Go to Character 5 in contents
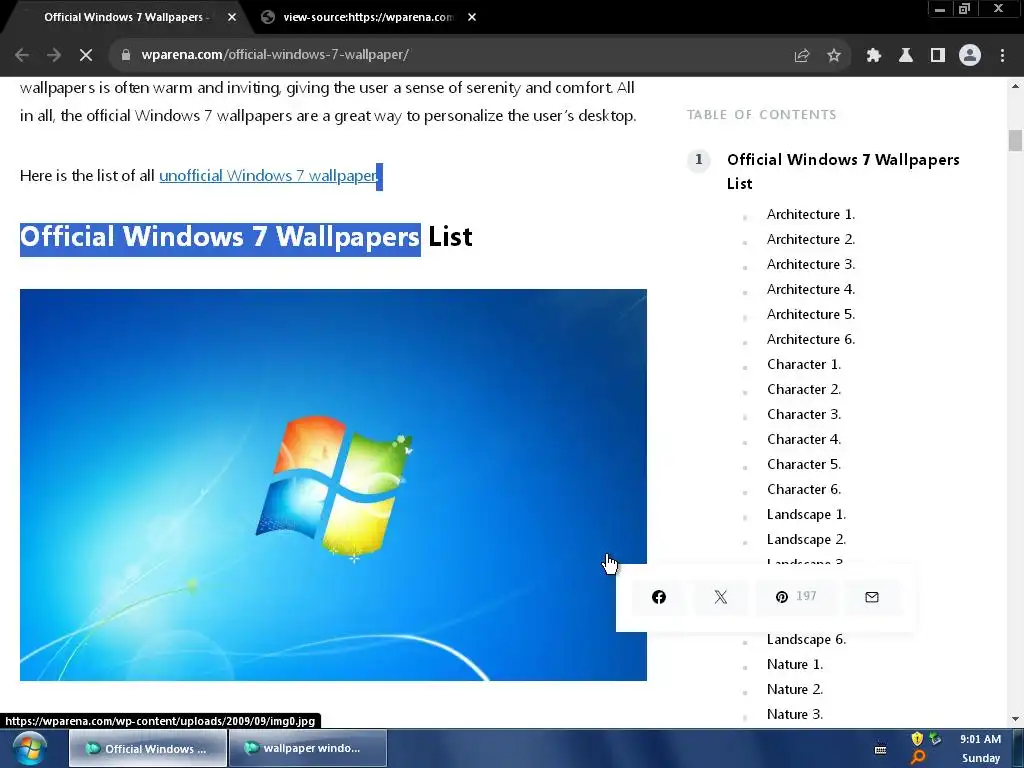This screenshot has width=1024, height=768. 804,464
